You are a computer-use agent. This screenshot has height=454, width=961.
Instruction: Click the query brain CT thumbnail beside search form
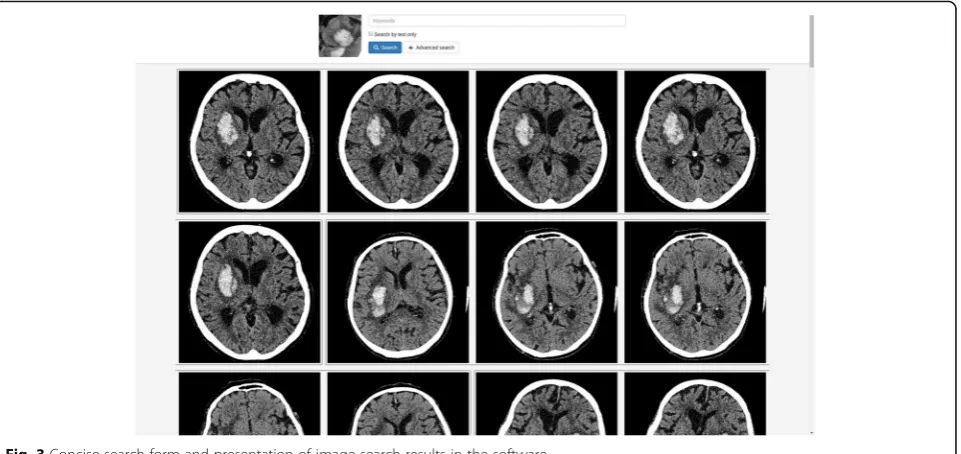click(x=340, y=36)
